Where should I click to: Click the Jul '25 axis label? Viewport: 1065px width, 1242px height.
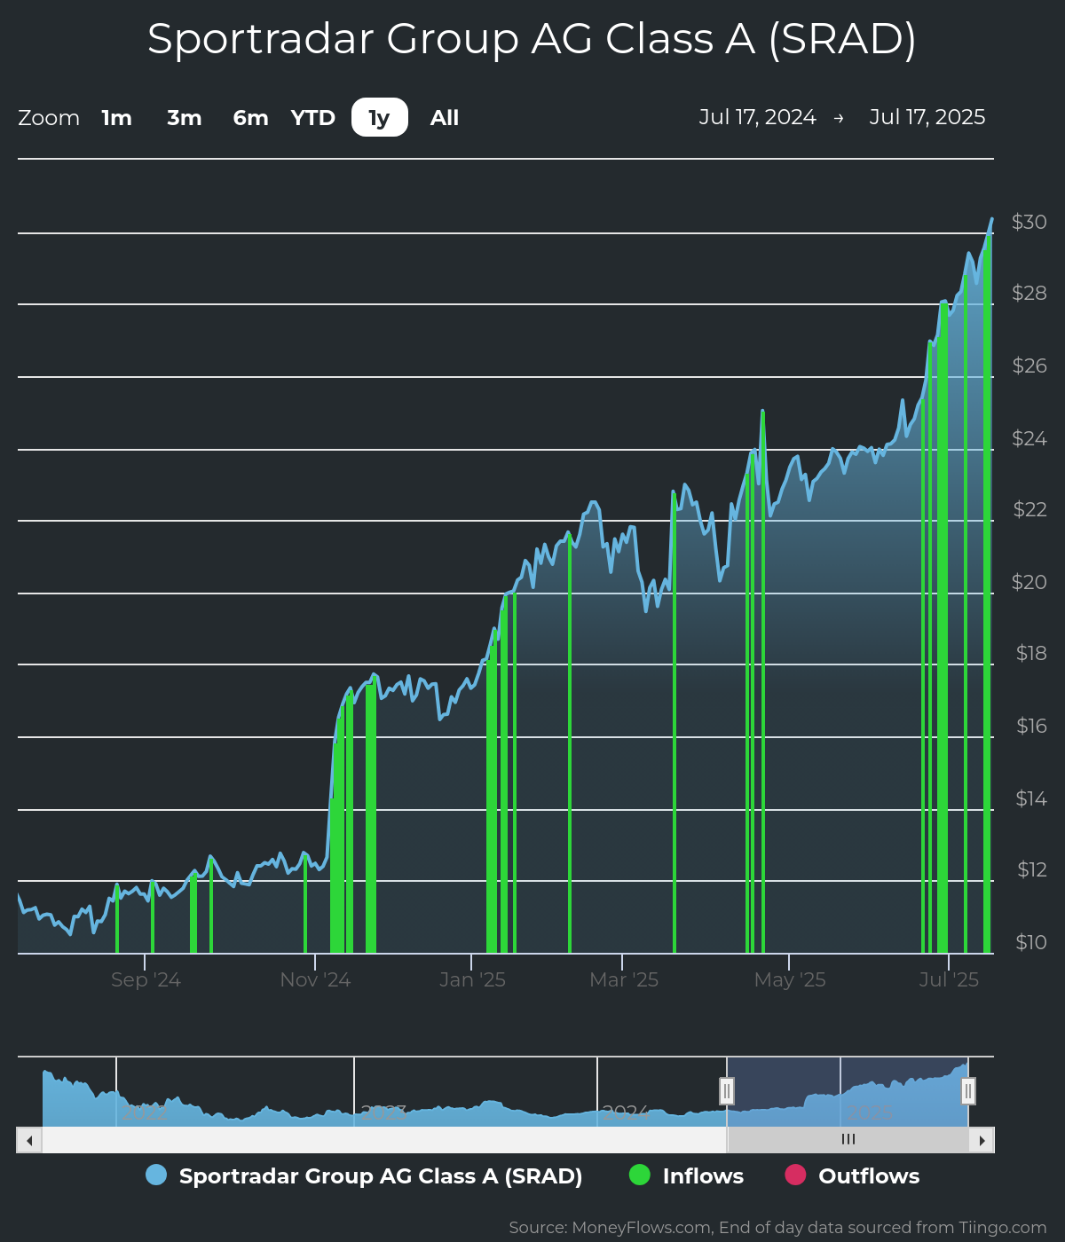pos(949,980)
